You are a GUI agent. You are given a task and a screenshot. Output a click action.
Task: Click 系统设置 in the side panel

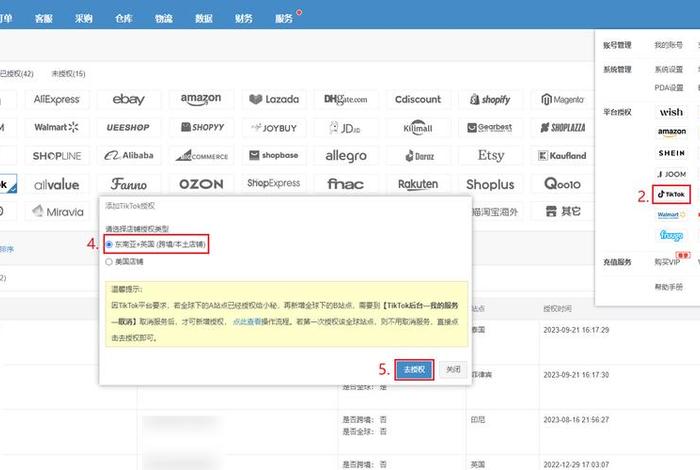(x=668, y=69)
